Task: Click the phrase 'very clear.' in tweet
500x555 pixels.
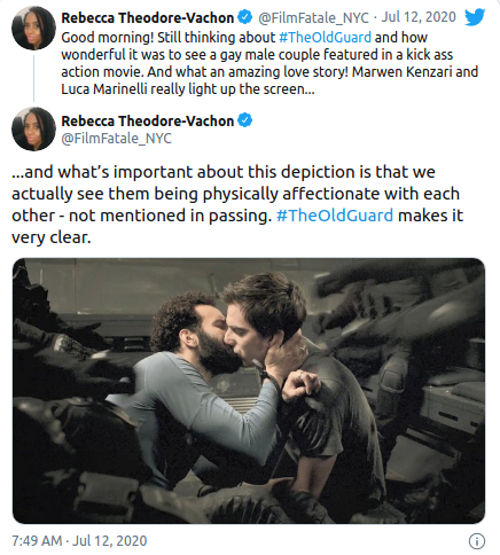Action: pyautogui.click(x=51, y=237)
